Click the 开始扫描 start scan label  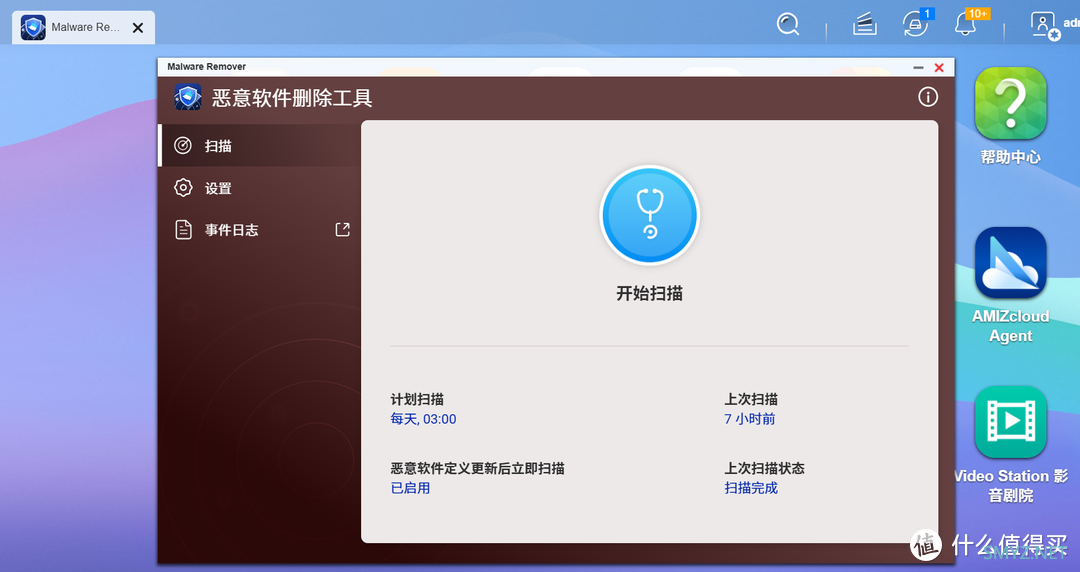[650, 294]
